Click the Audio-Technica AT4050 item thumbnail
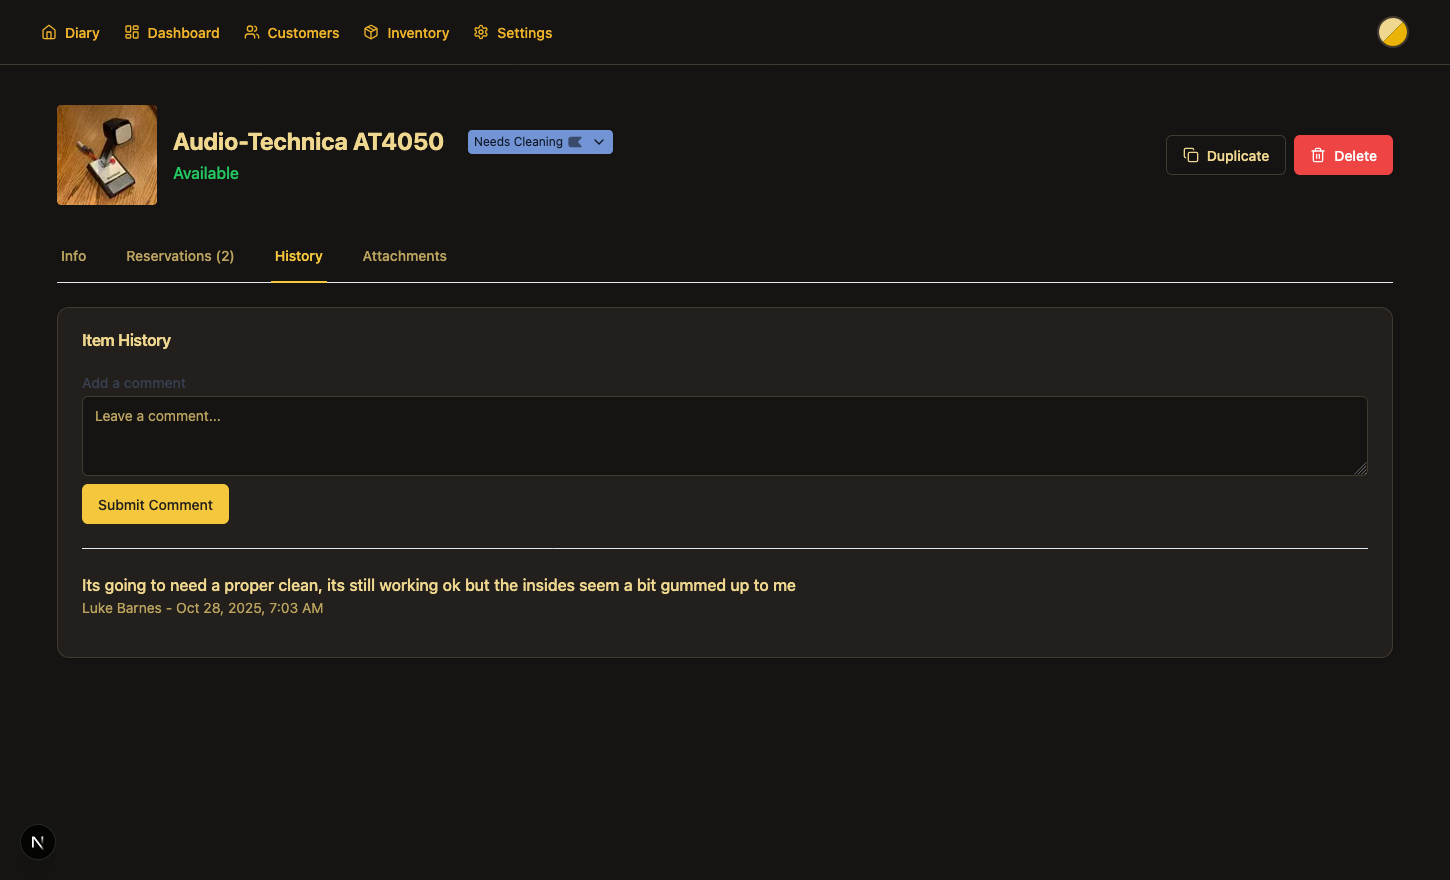Image resolution: width=1450 pixels, height=880 pixels. (107, 155)
